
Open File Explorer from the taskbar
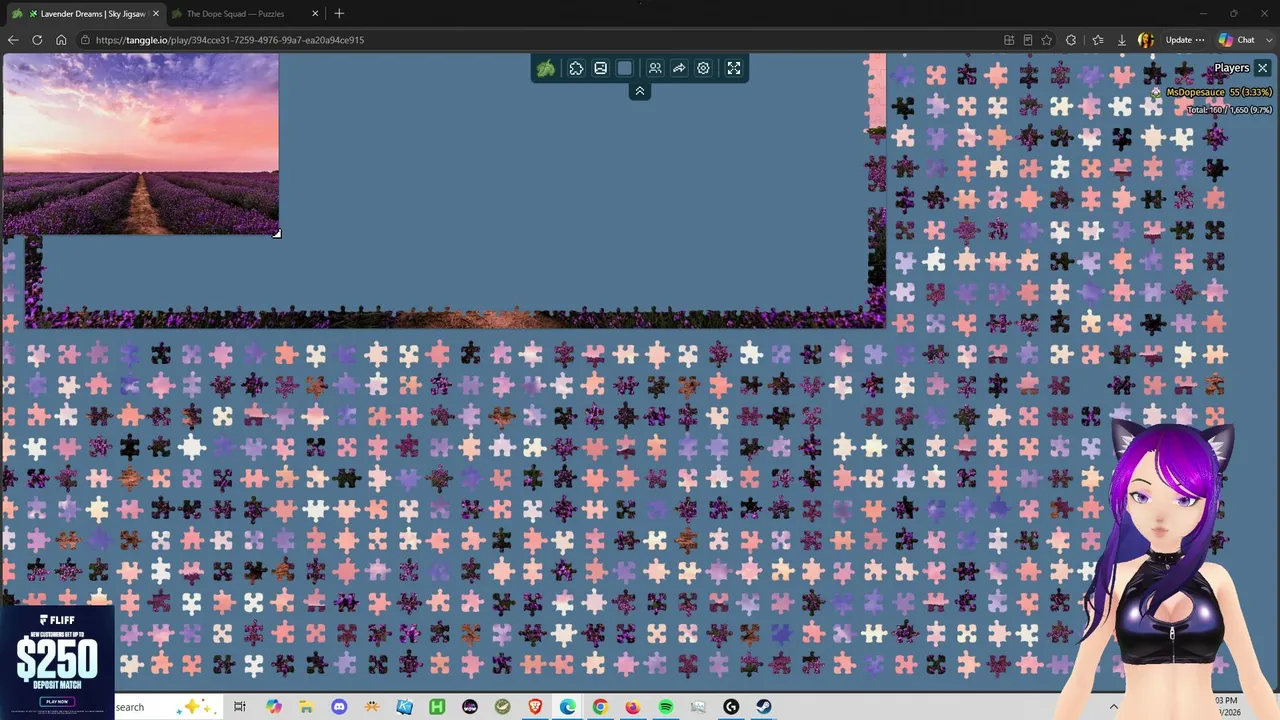(306, 707)
